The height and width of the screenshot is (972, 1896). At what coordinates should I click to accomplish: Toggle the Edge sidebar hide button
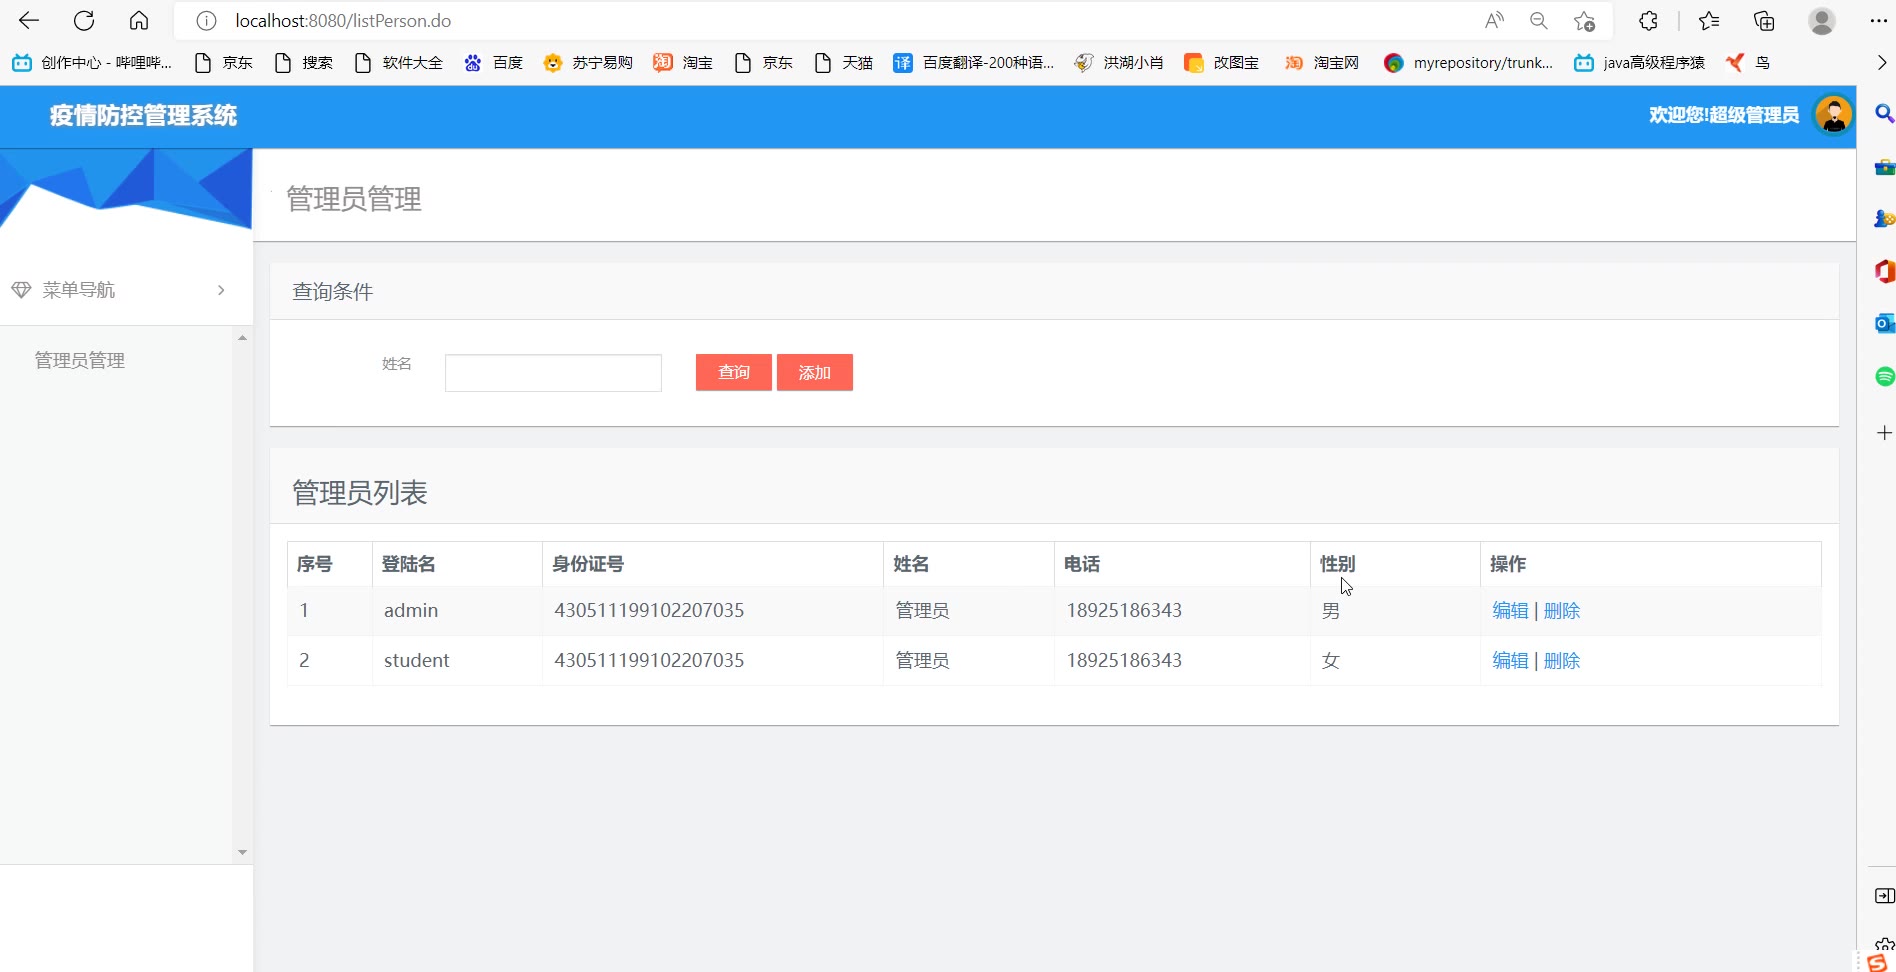(1884, 896)
